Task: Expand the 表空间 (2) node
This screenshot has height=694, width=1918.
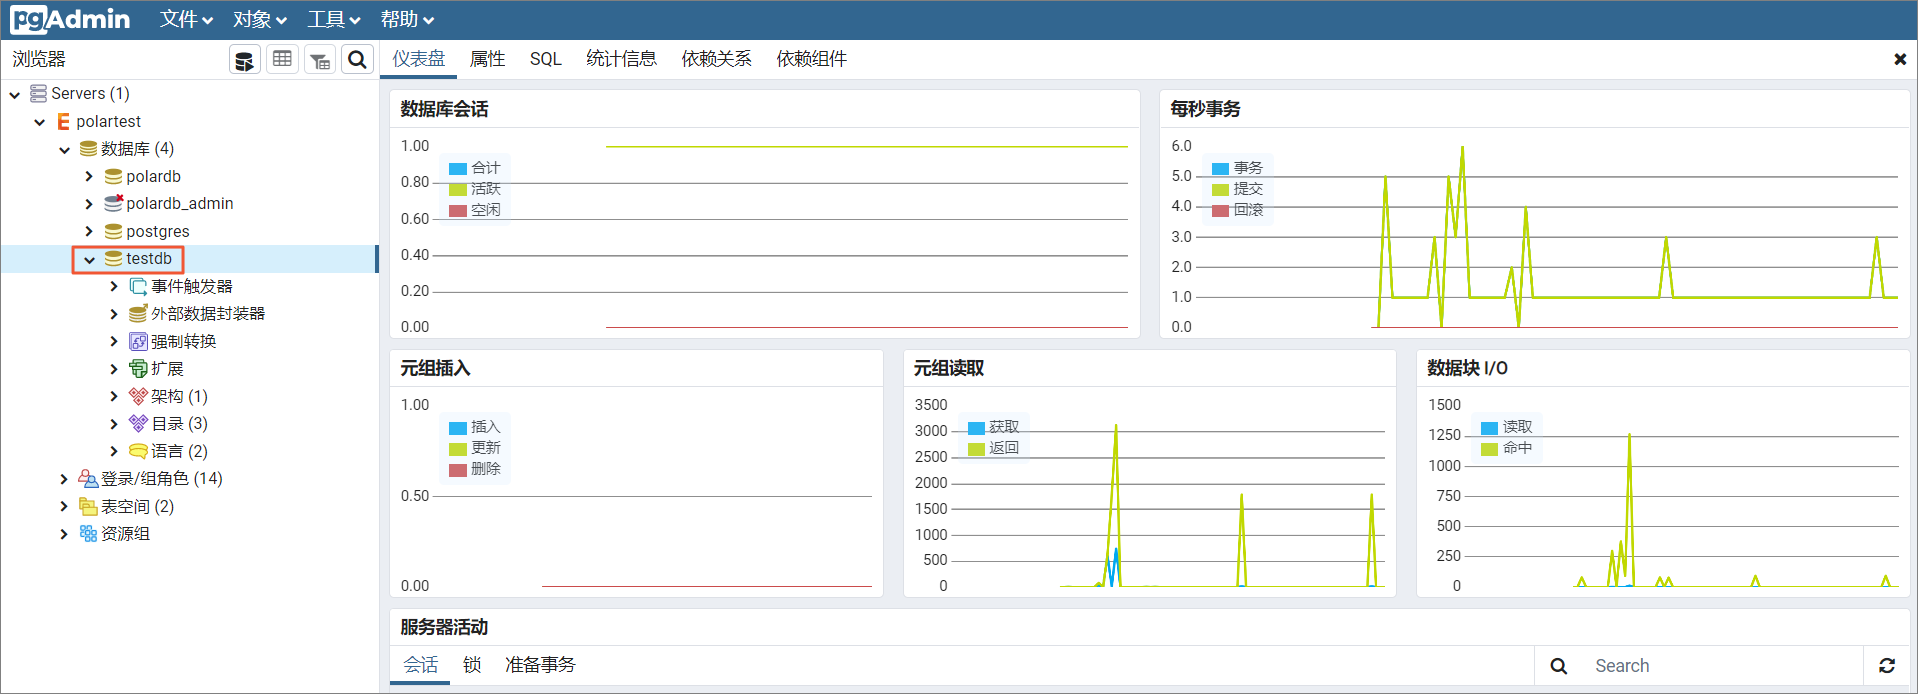Action: click(x=64, y=506)
